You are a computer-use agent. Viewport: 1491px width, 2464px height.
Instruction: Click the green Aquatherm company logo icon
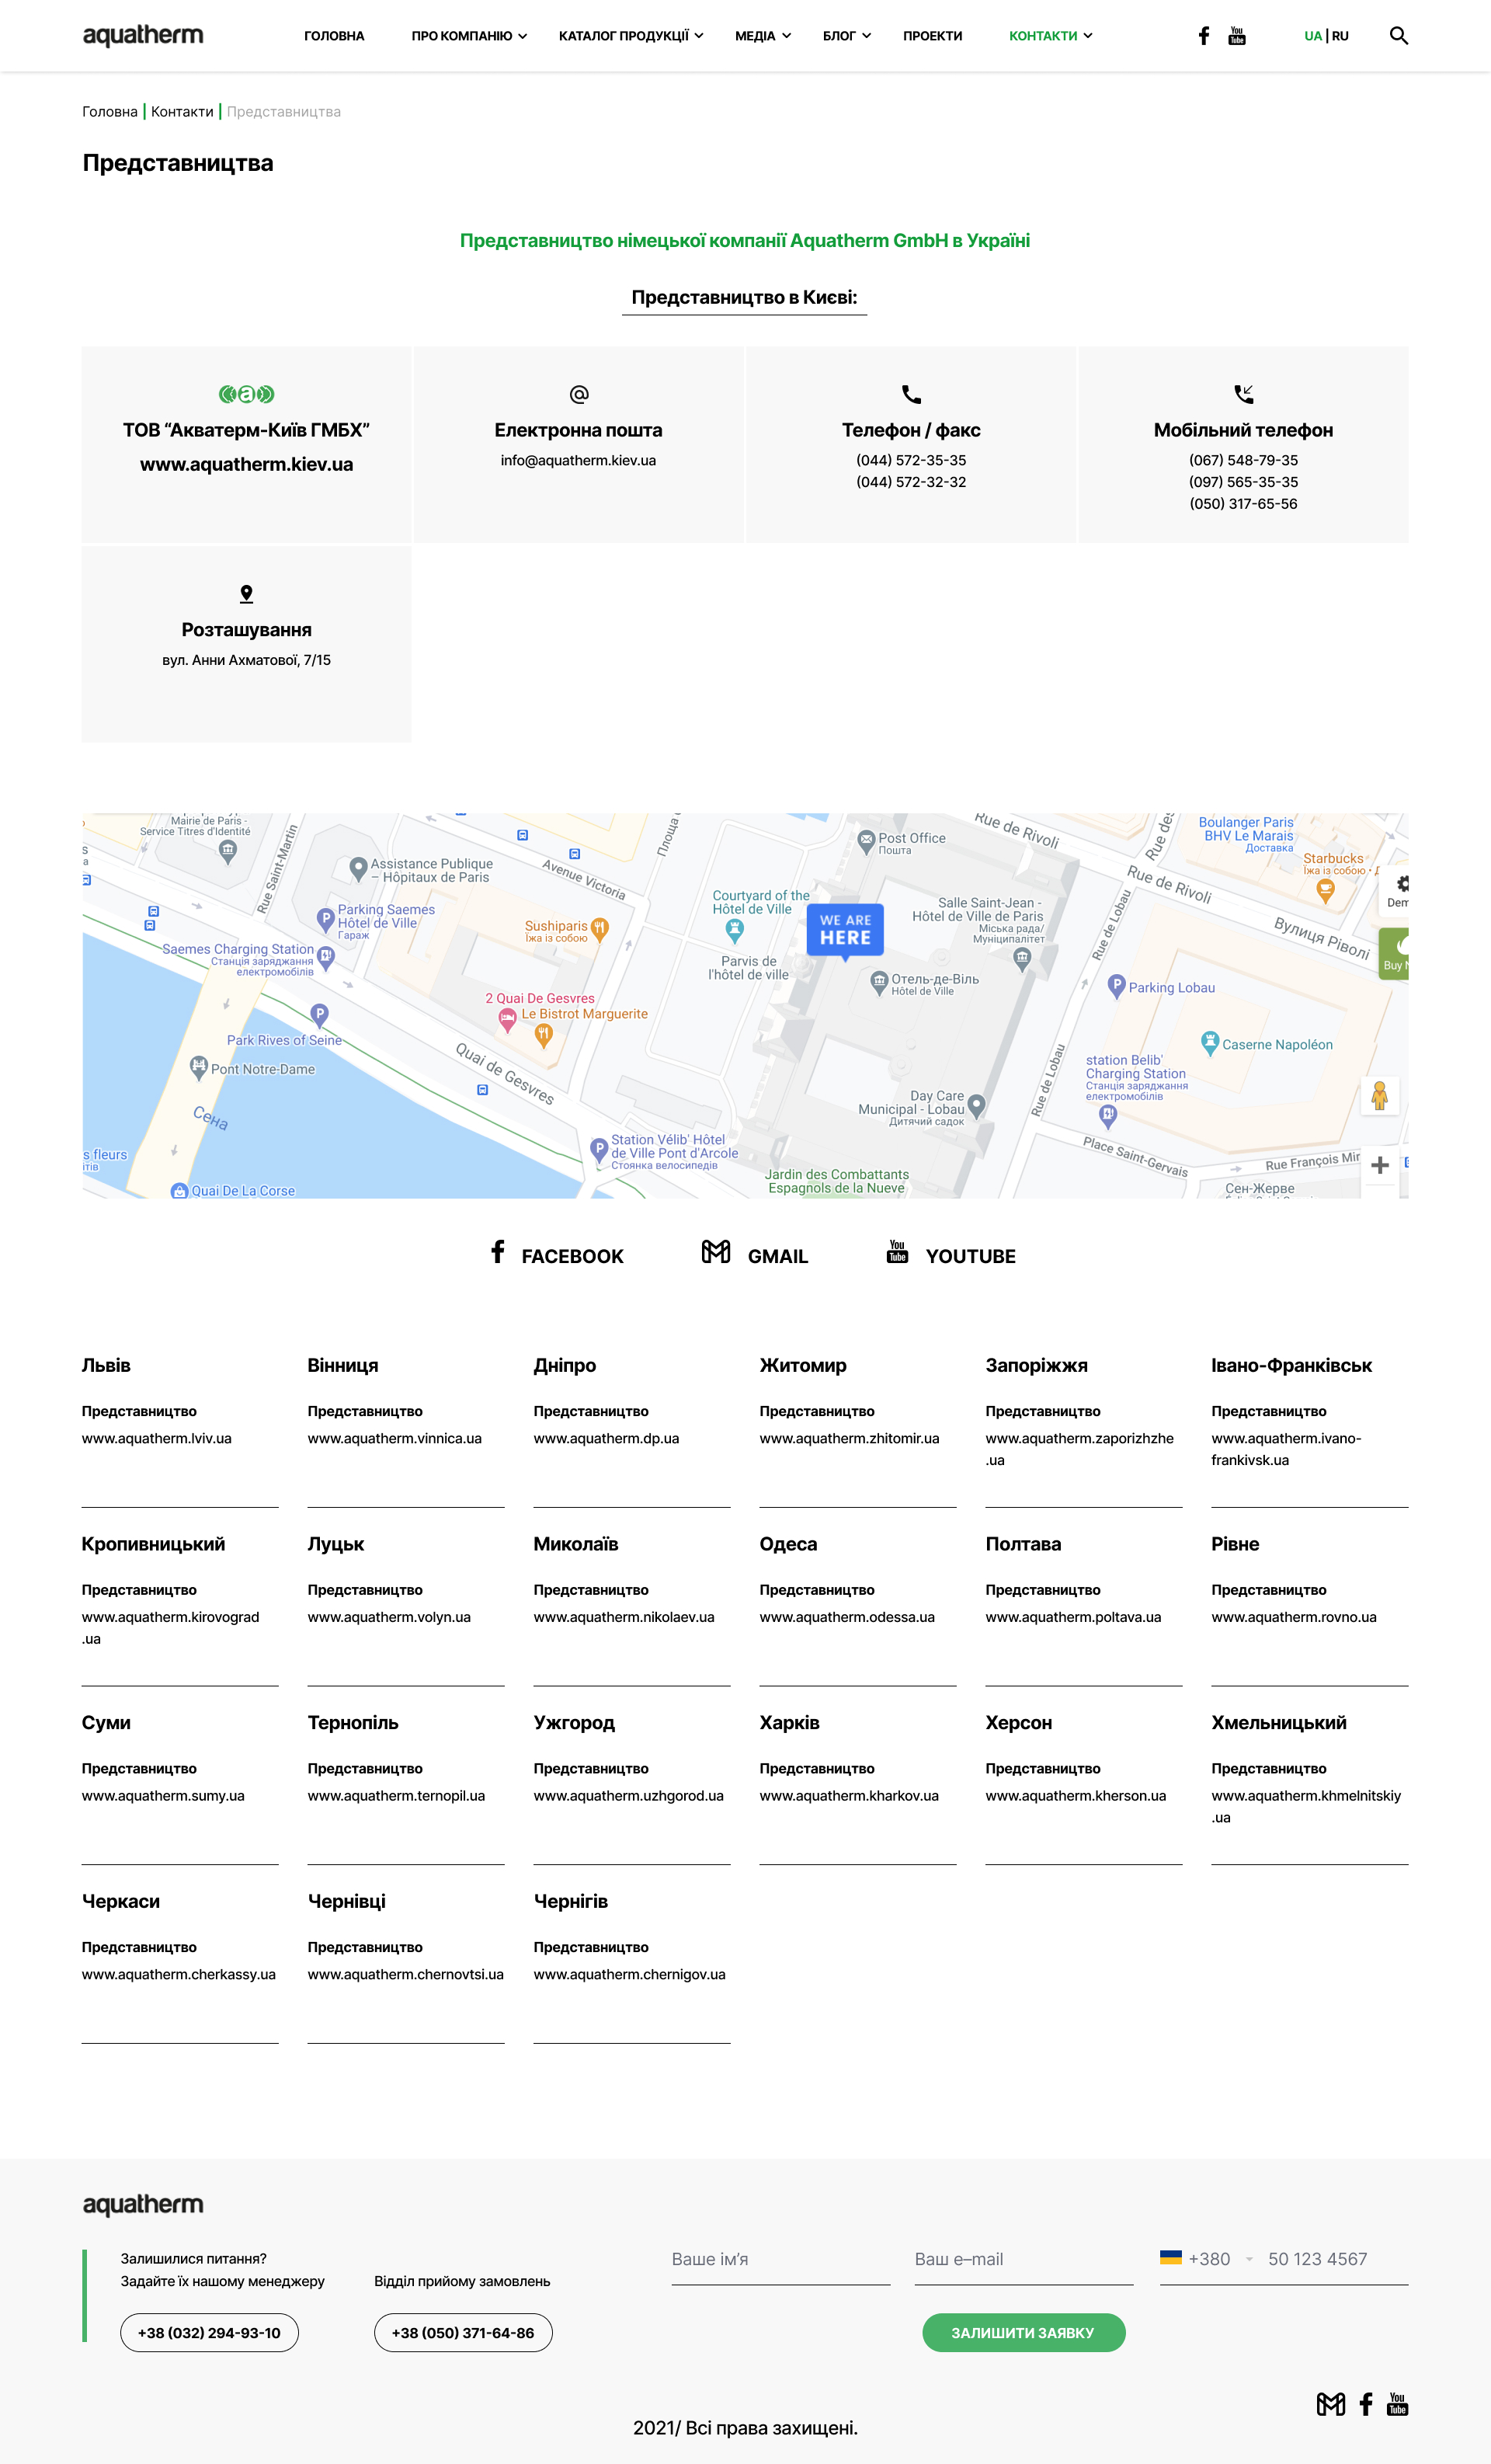point(246,394)
